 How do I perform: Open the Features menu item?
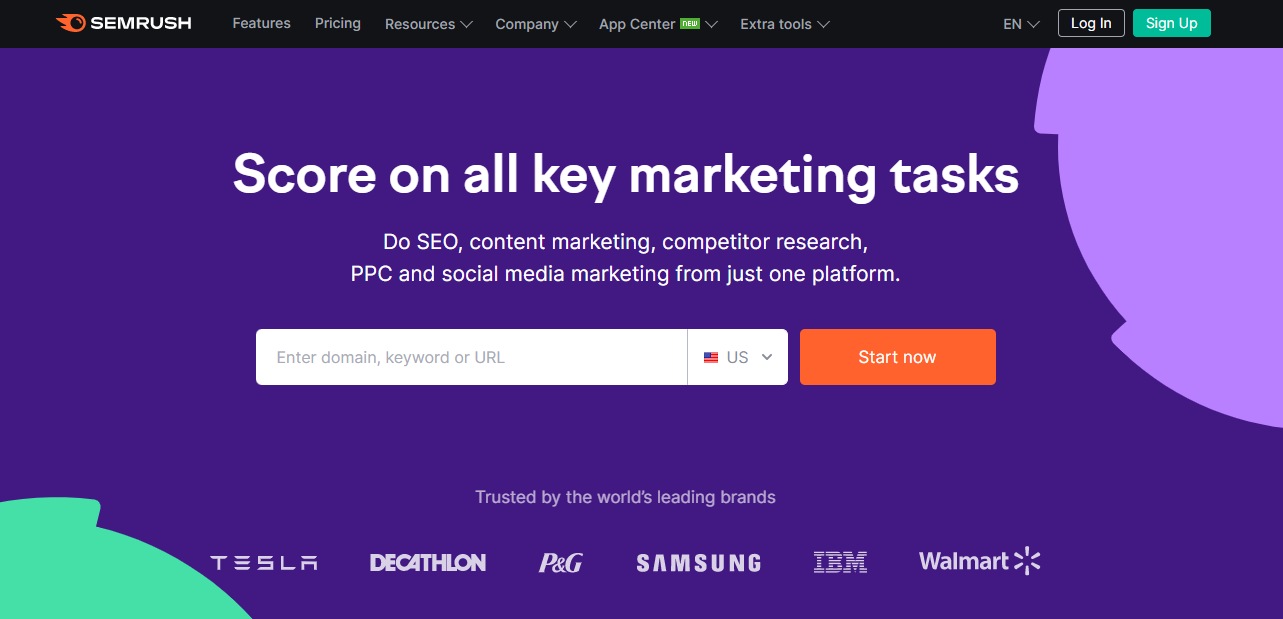click(261, 23)
